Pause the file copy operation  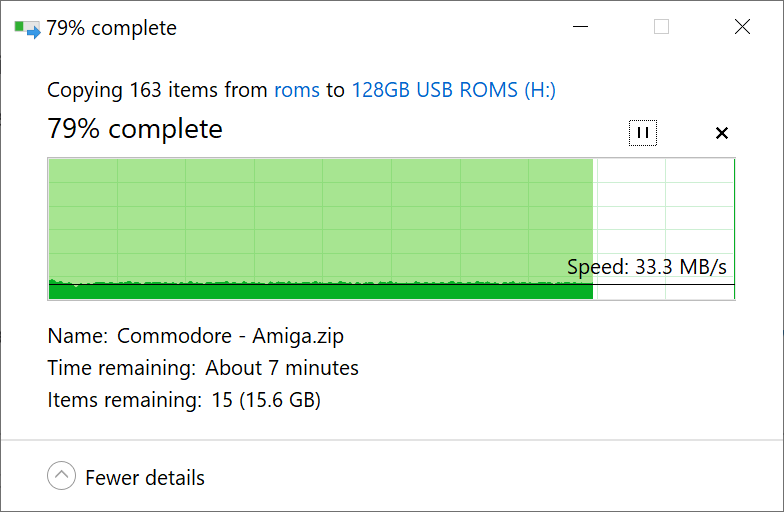click(643, 133)
